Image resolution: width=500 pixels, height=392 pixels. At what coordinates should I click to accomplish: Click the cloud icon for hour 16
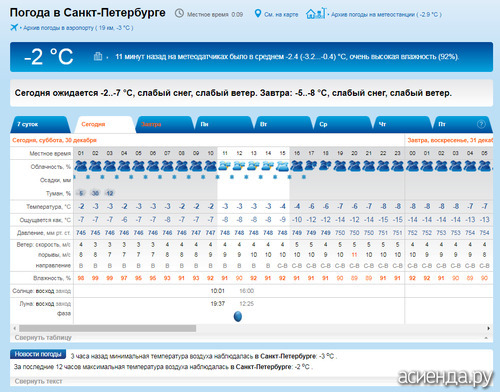tap(297, 166)
